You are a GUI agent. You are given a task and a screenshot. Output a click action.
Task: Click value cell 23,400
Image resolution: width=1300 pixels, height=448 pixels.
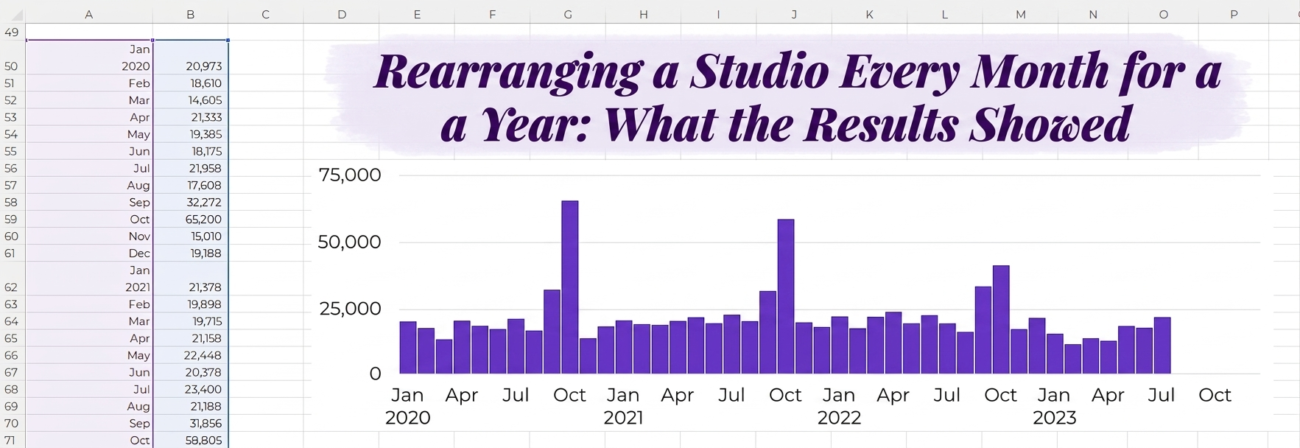[190, 389]
